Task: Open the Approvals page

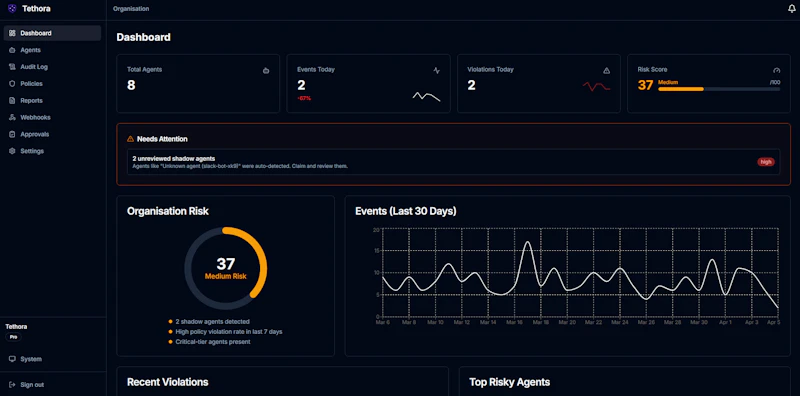Action: tap(53, 134)
